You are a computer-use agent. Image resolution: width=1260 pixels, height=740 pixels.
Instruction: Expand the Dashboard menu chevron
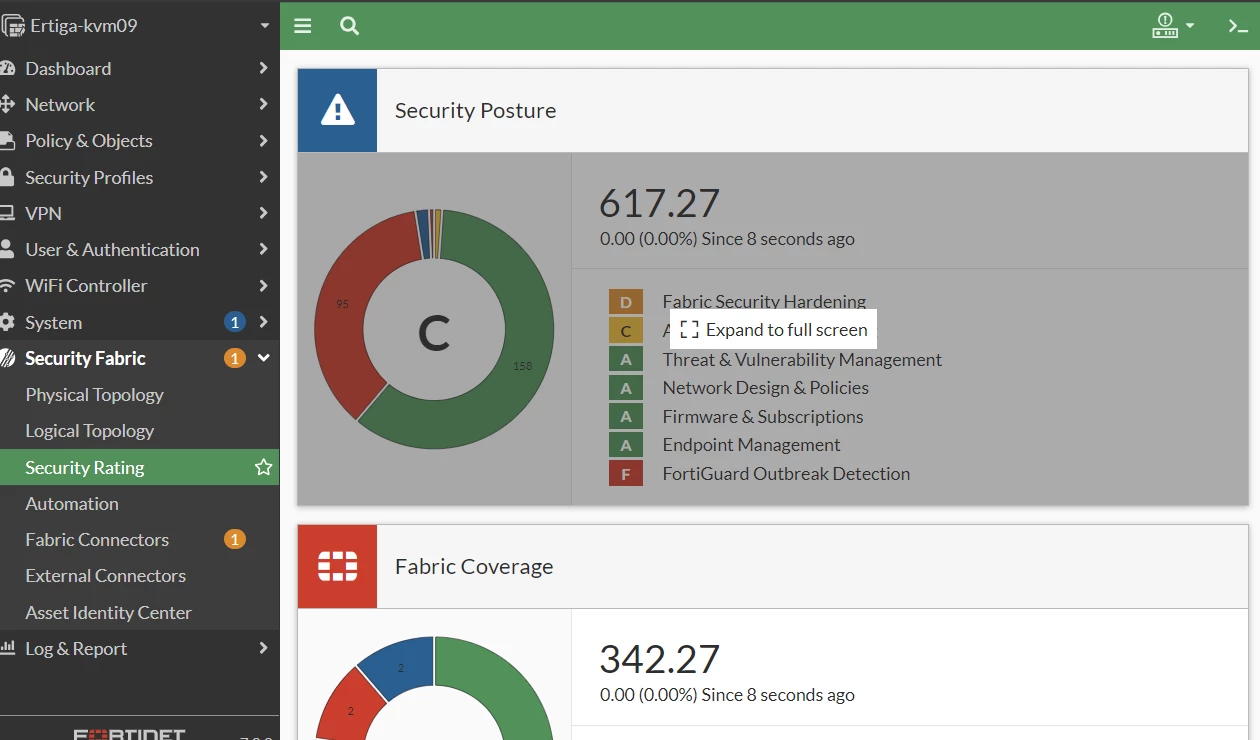click(263, 68)
